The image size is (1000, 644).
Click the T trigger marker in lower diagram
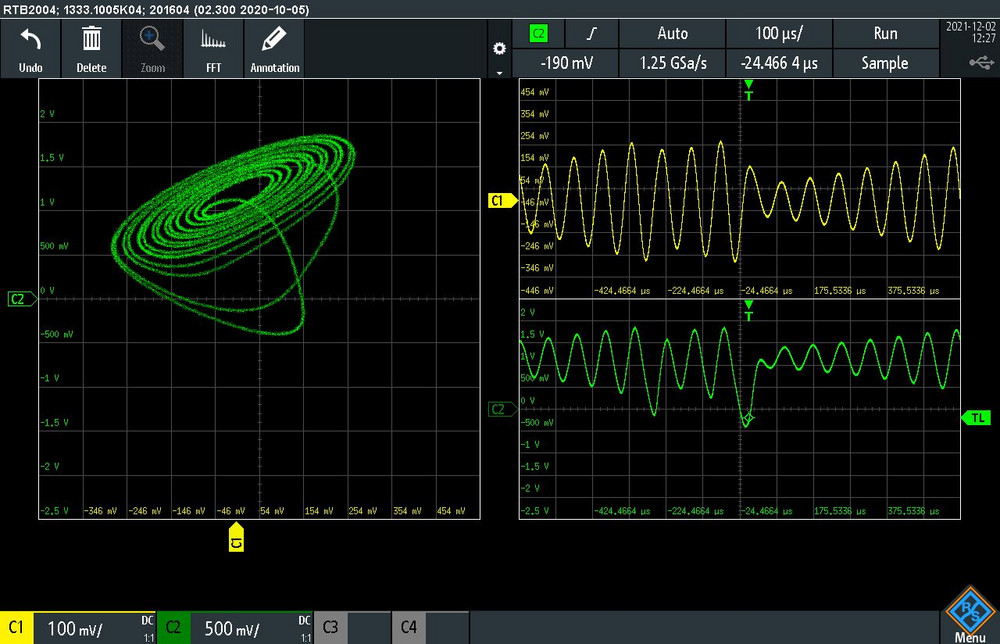(x=749, y=311)
